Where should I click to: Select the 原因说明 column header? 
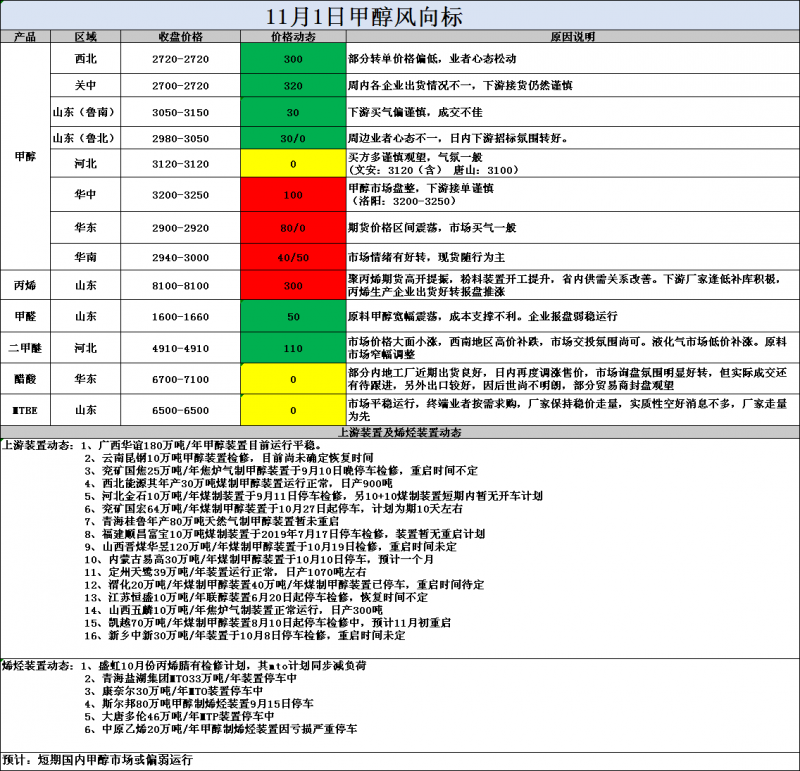tap(572, 37)
